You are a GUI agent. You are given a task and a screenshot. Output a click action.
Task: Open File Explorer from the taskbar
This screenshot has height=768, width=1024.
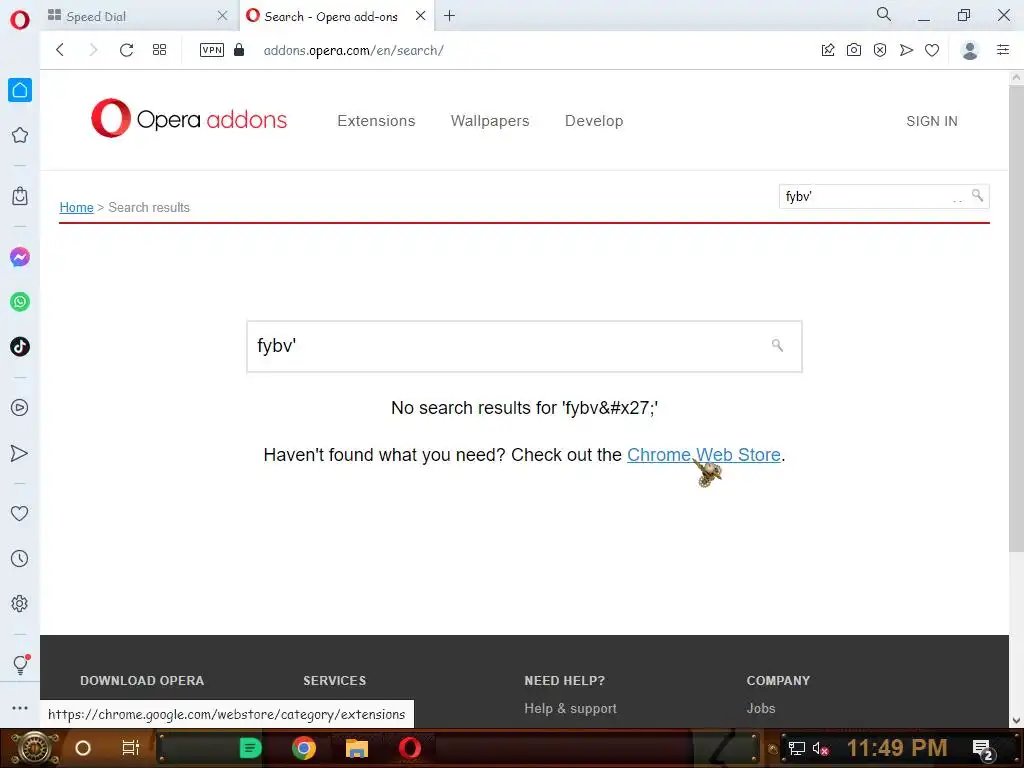pos(357,748)
